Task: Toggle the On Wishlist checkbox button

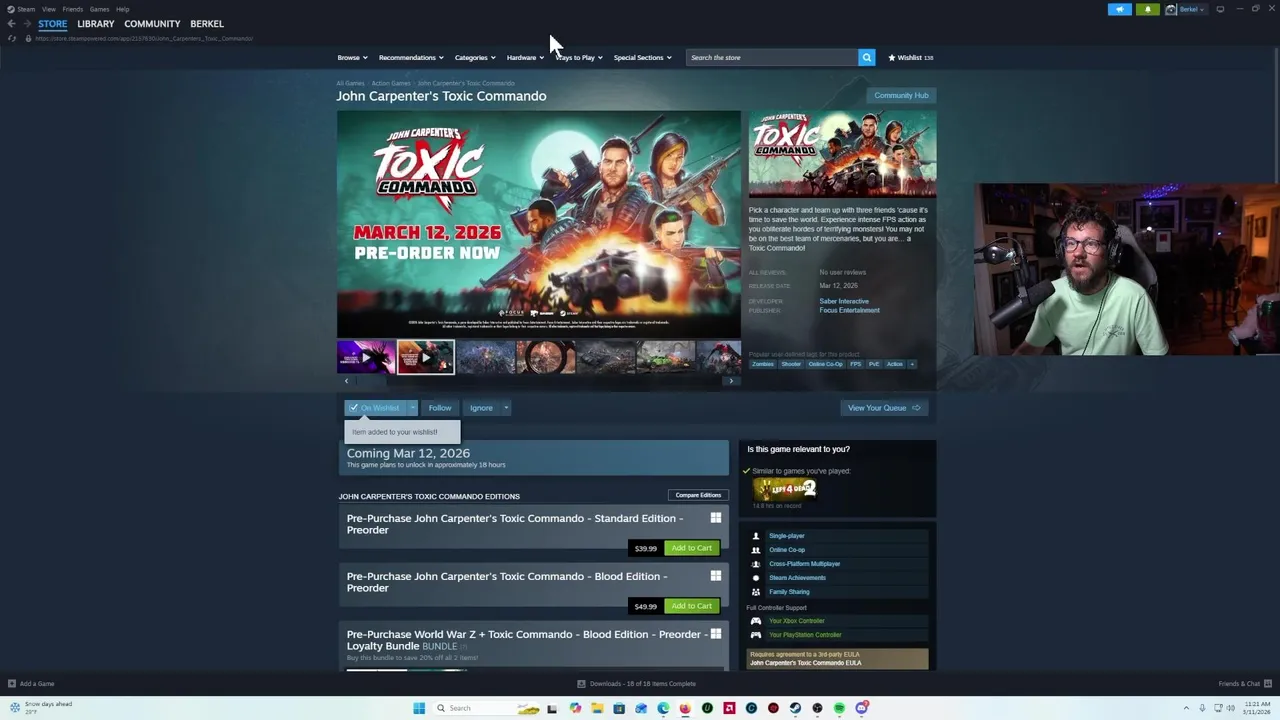Action: click(x=376, y=408)
